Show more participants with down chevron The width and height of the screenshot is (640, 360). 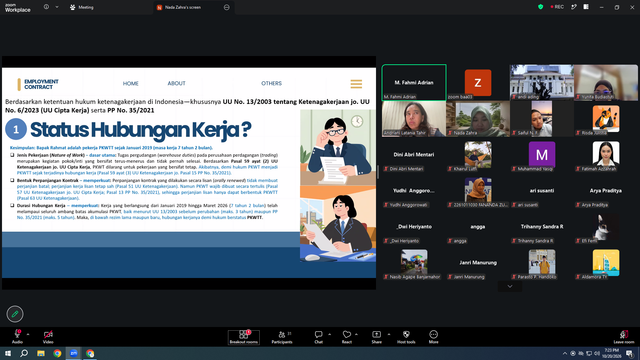(510, 286)
